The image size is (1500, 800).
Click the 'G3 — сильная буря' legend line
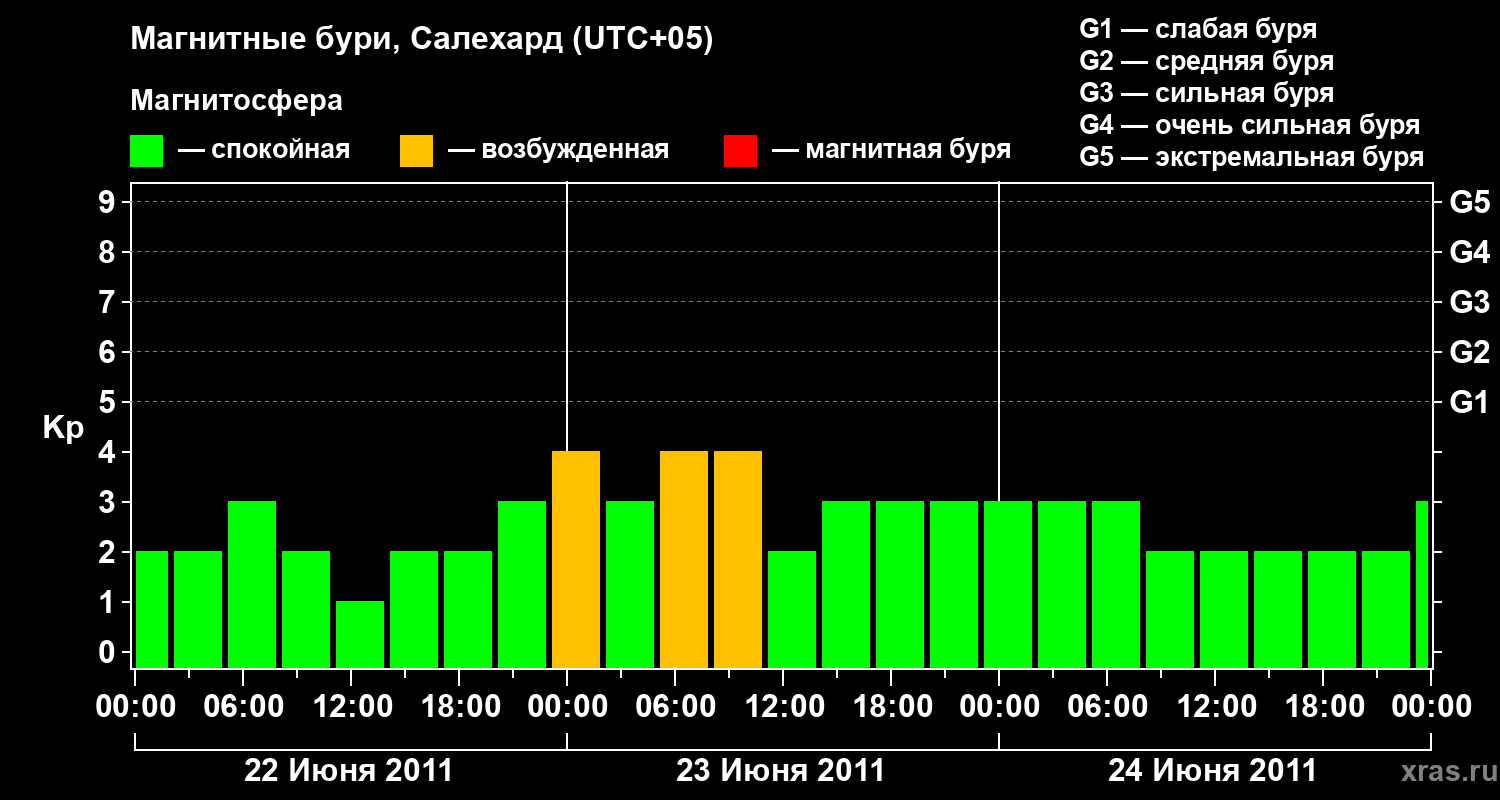(1206, 93)
